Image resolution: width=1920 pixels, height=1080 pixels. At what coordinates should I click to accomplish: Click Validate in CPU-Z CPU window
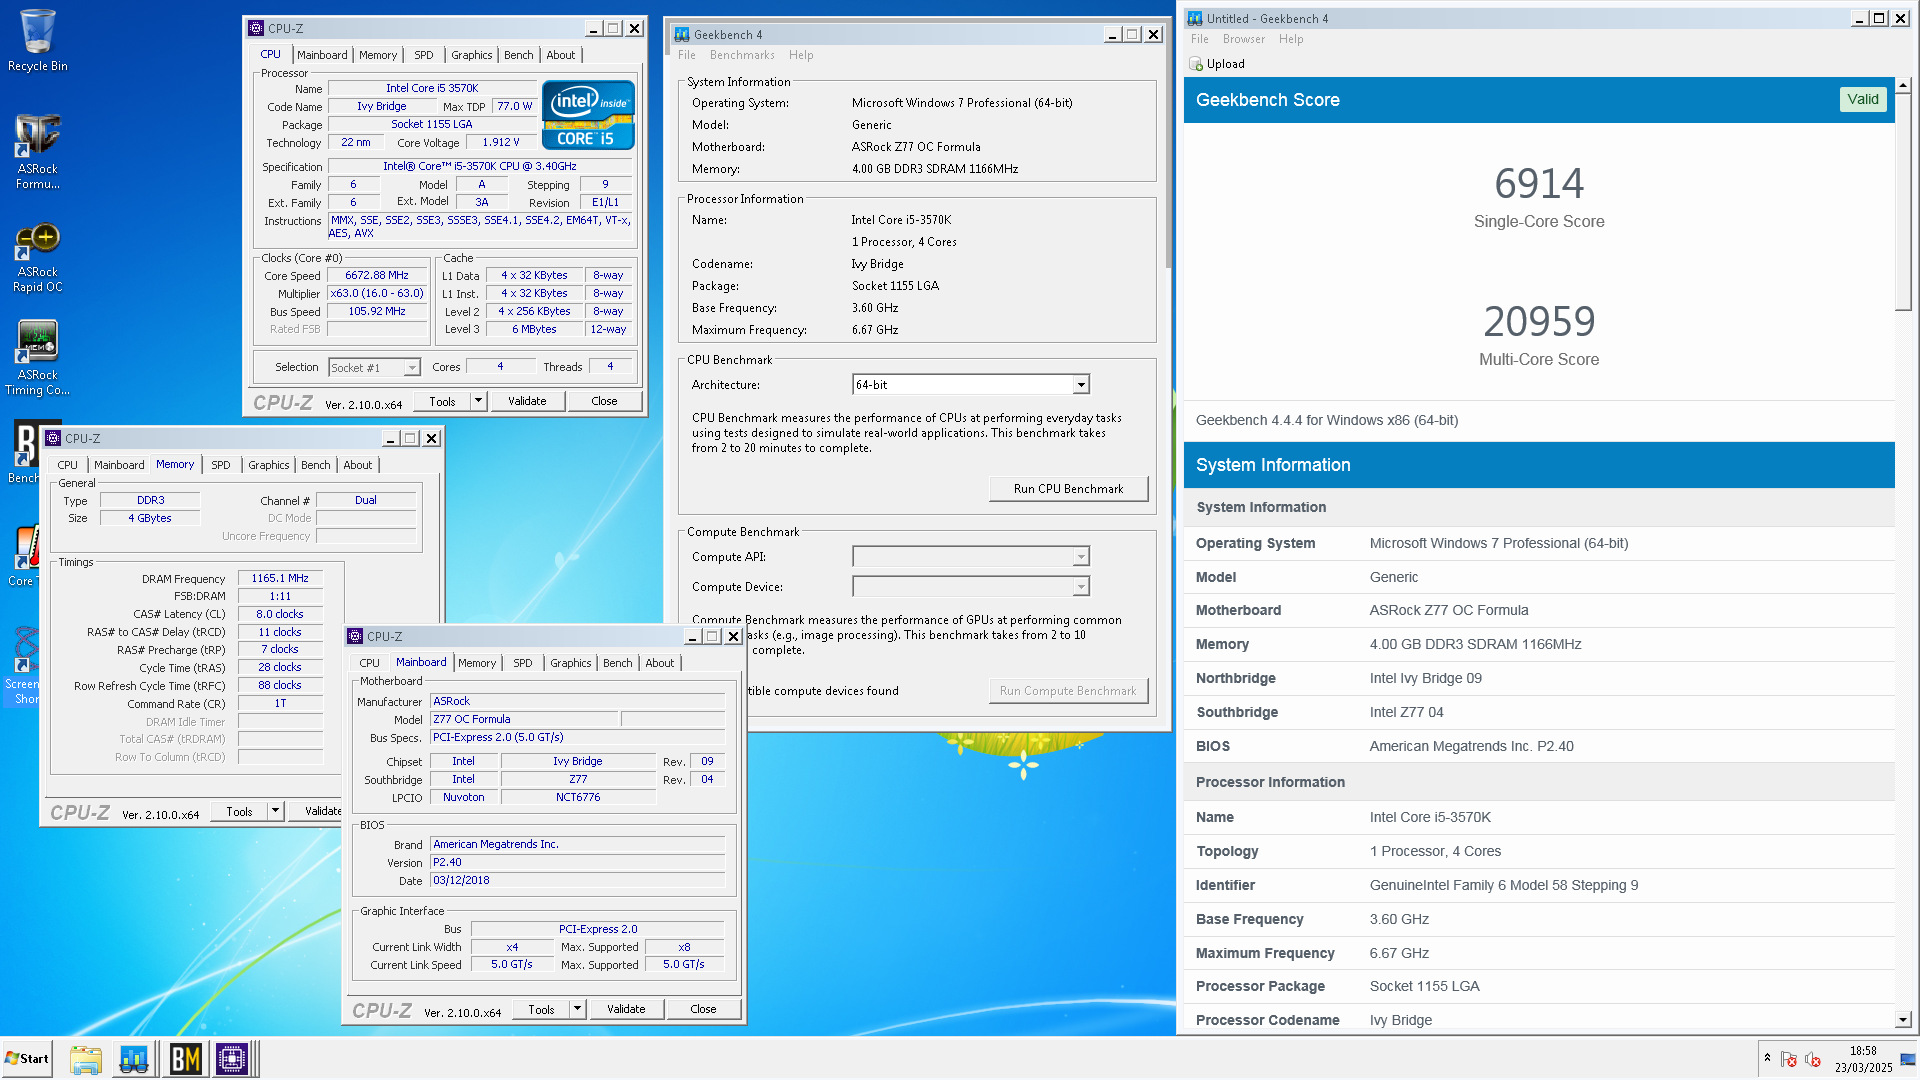click(x=527, y=401)
